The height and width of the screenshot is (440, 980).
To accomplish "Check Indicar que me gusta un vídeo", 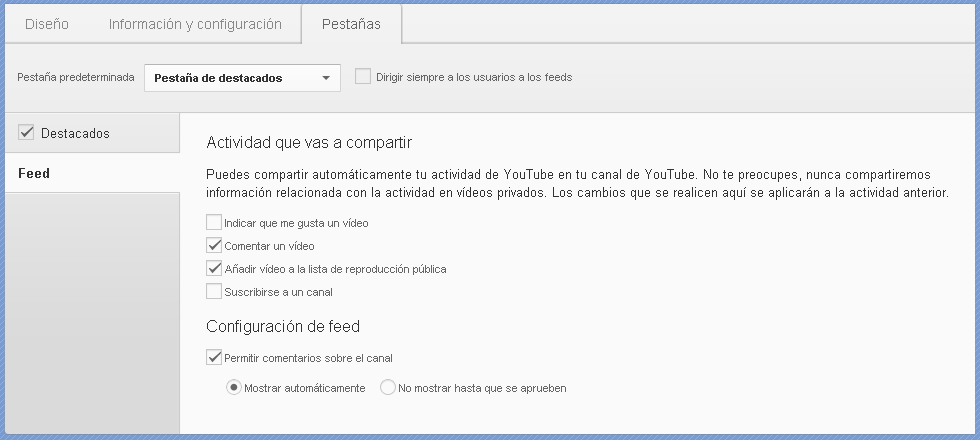I will (214, 222).
